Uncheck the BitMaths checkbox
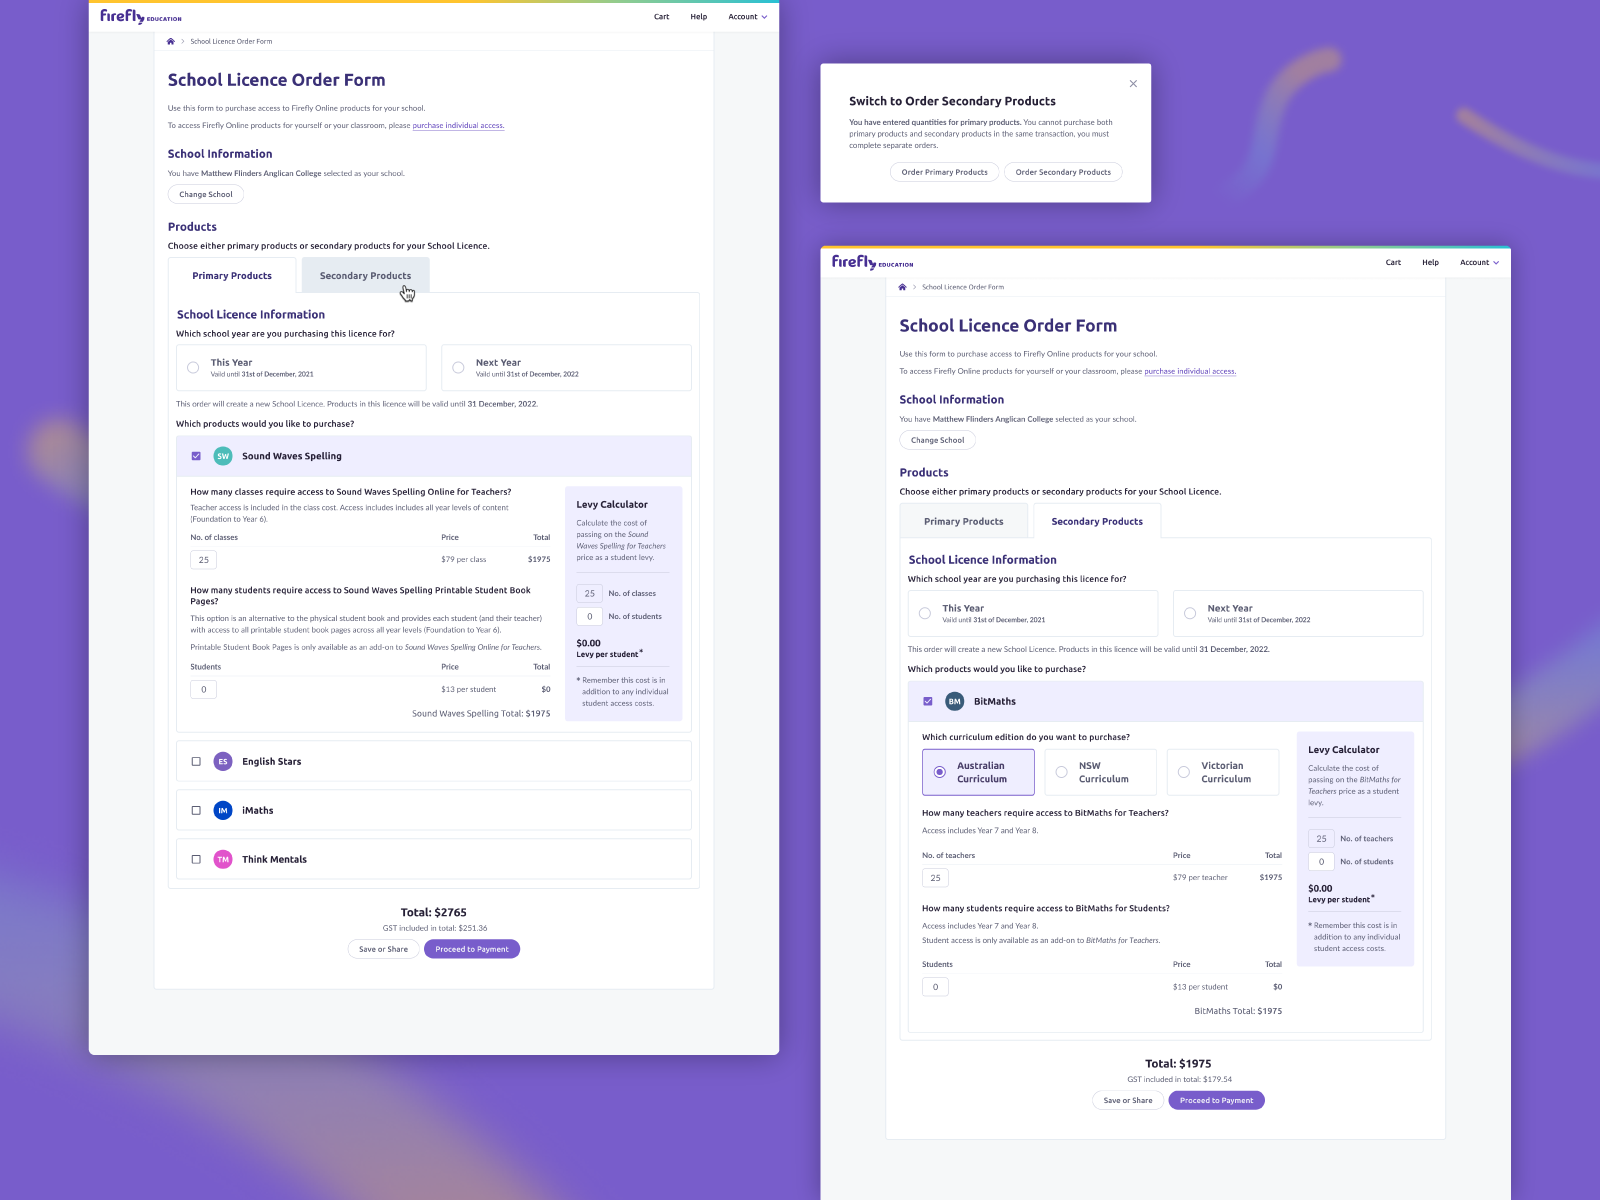This screenshot has height=1200, width=1600. (x=928, y=701)
